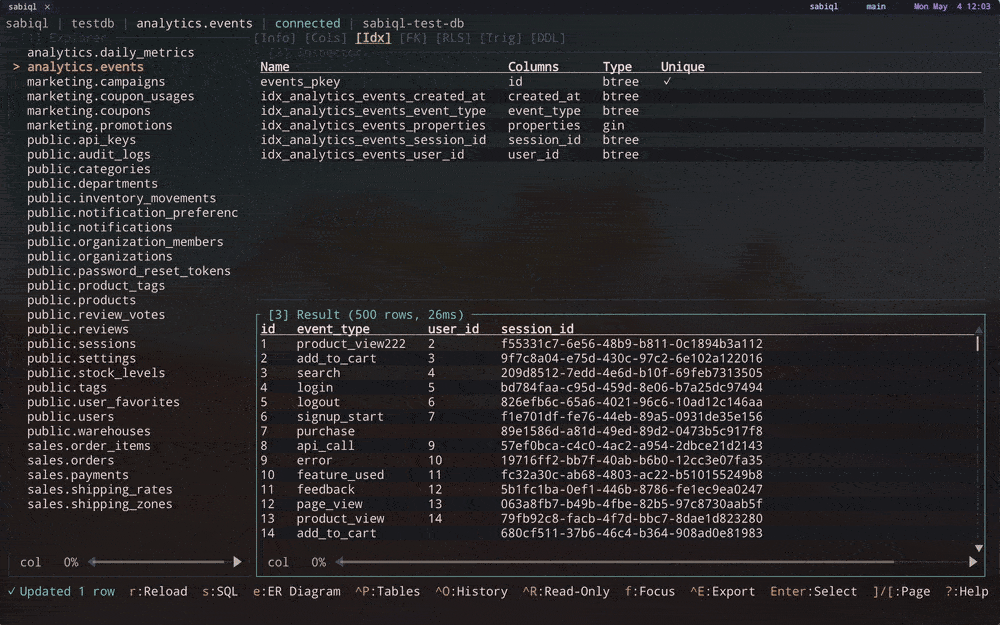Select public.inventory_movements in Explorer
This screenshot has height=625, width=1000.
tap(121, 198)
